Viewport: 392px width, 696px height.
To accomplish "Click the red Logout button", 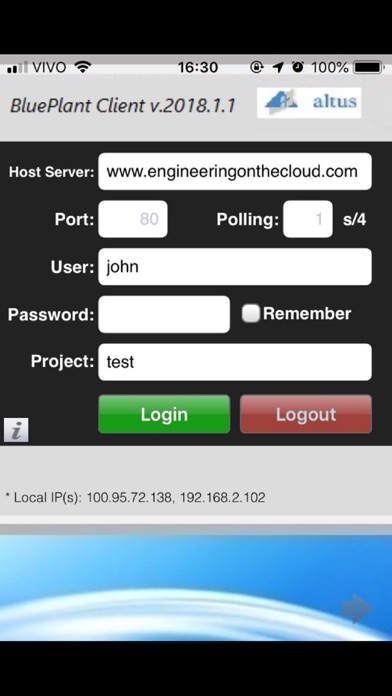I will click(306, 414).
